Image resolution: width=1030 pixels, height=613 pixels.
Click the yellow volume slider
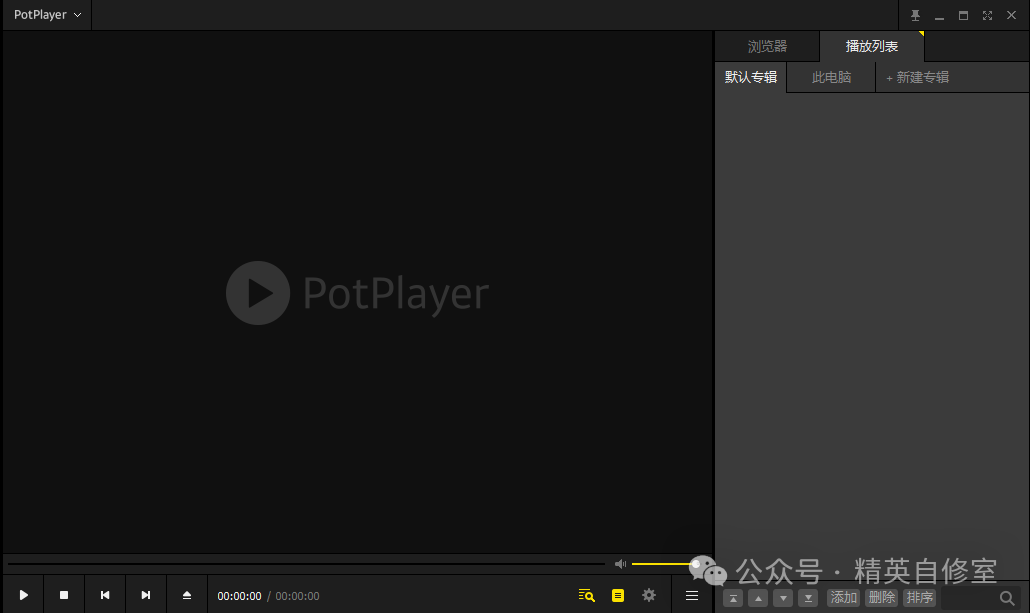(662, 564)
